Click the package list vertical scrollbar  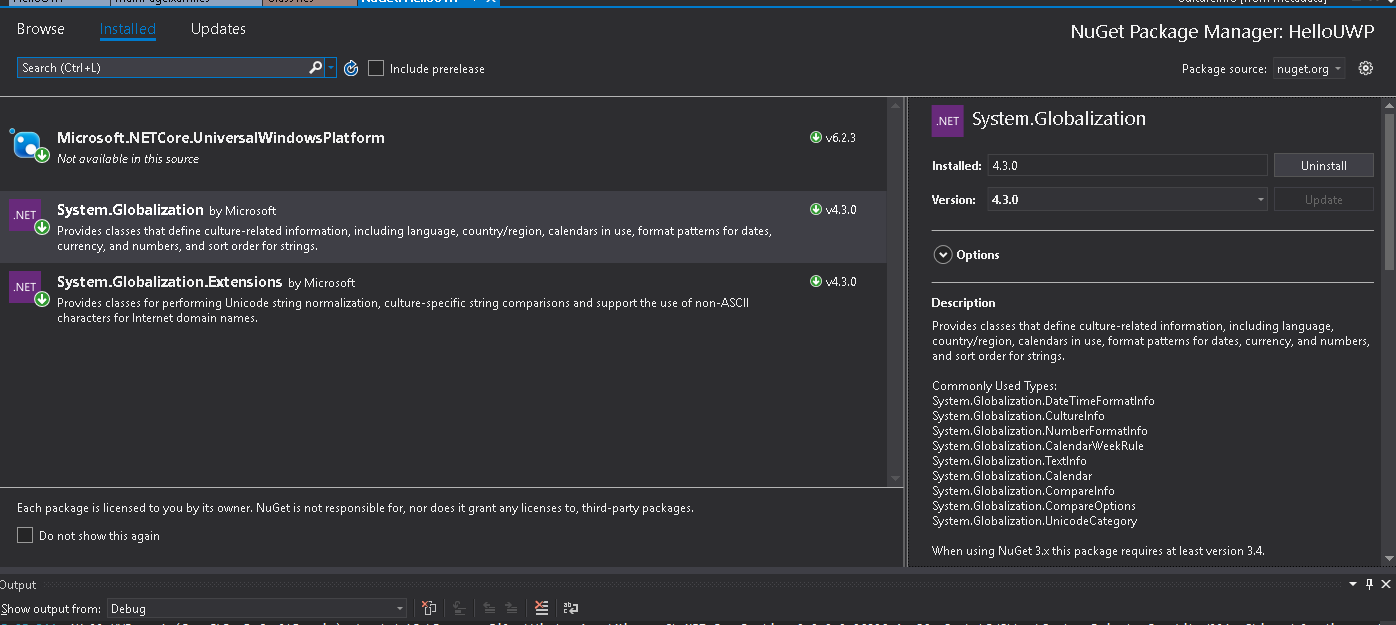coord(895,292)
